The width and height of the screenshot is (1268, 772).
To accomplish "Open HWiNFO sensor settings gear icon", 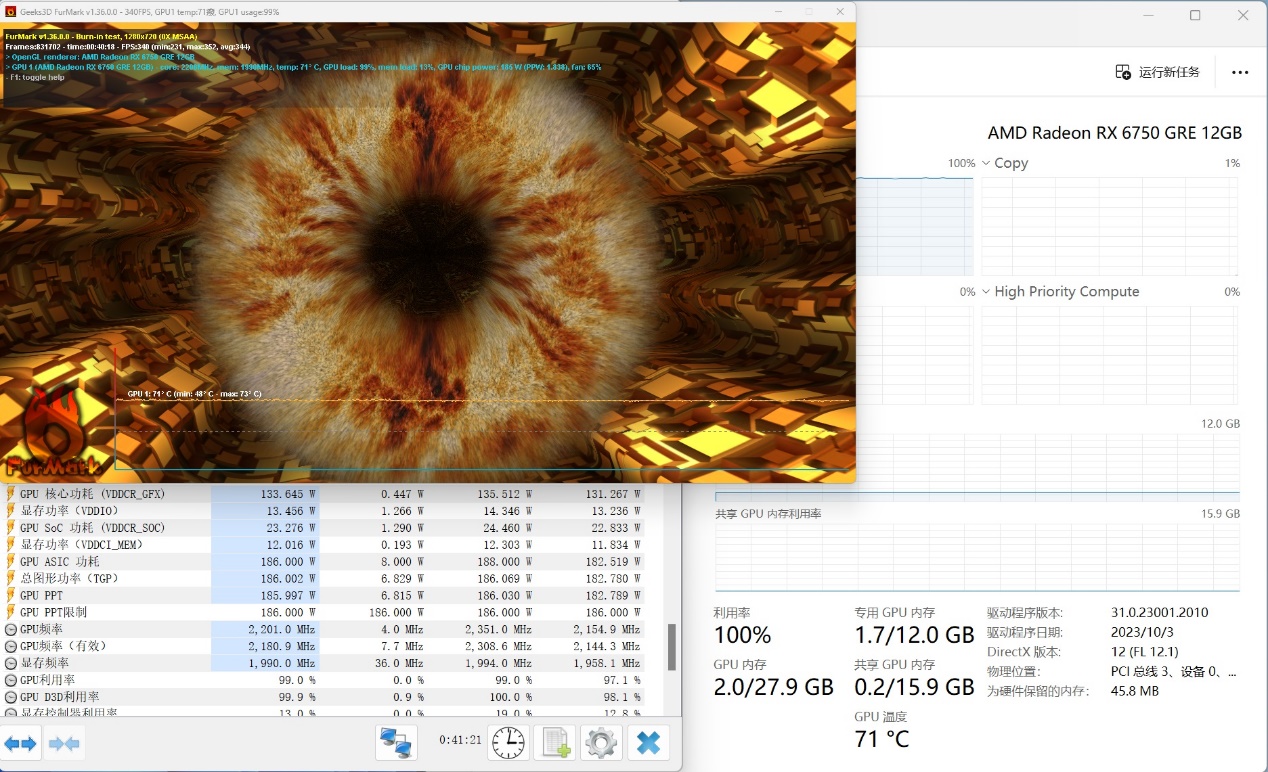I will (x=601, y=743).
